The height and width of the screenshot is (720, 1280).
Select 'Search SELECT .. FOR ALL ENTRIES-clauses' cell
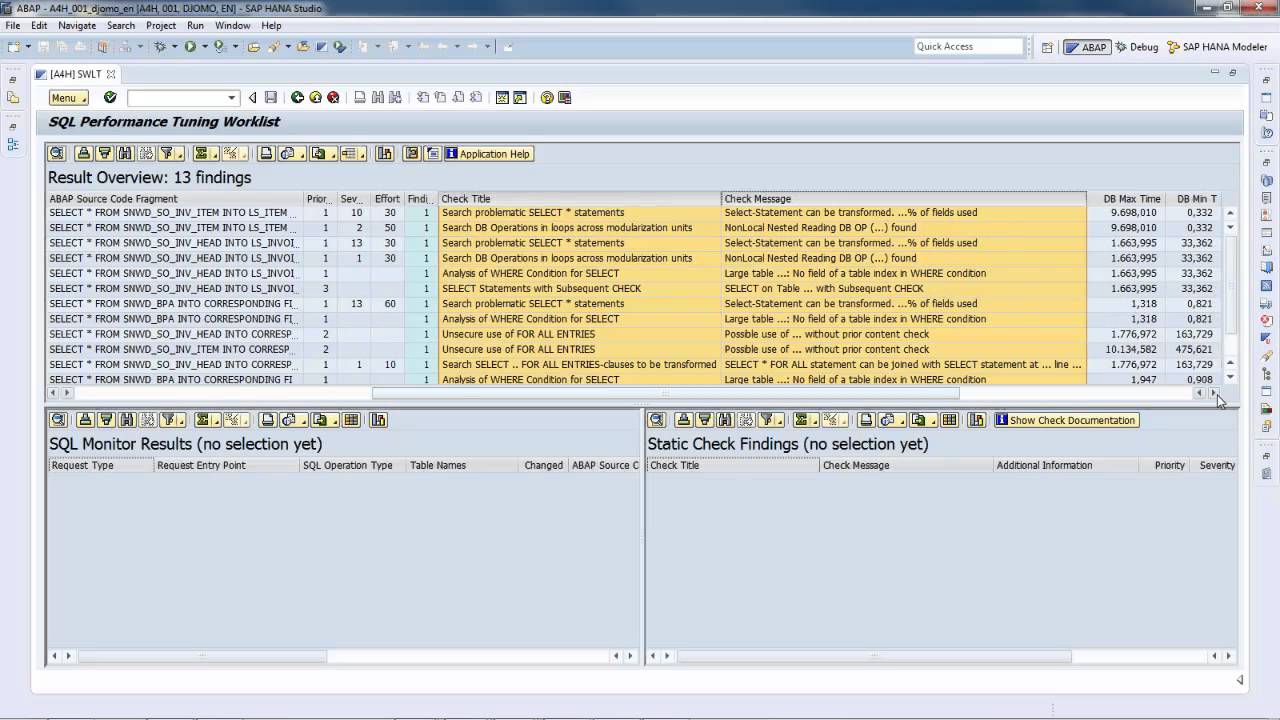pos(580,364)
